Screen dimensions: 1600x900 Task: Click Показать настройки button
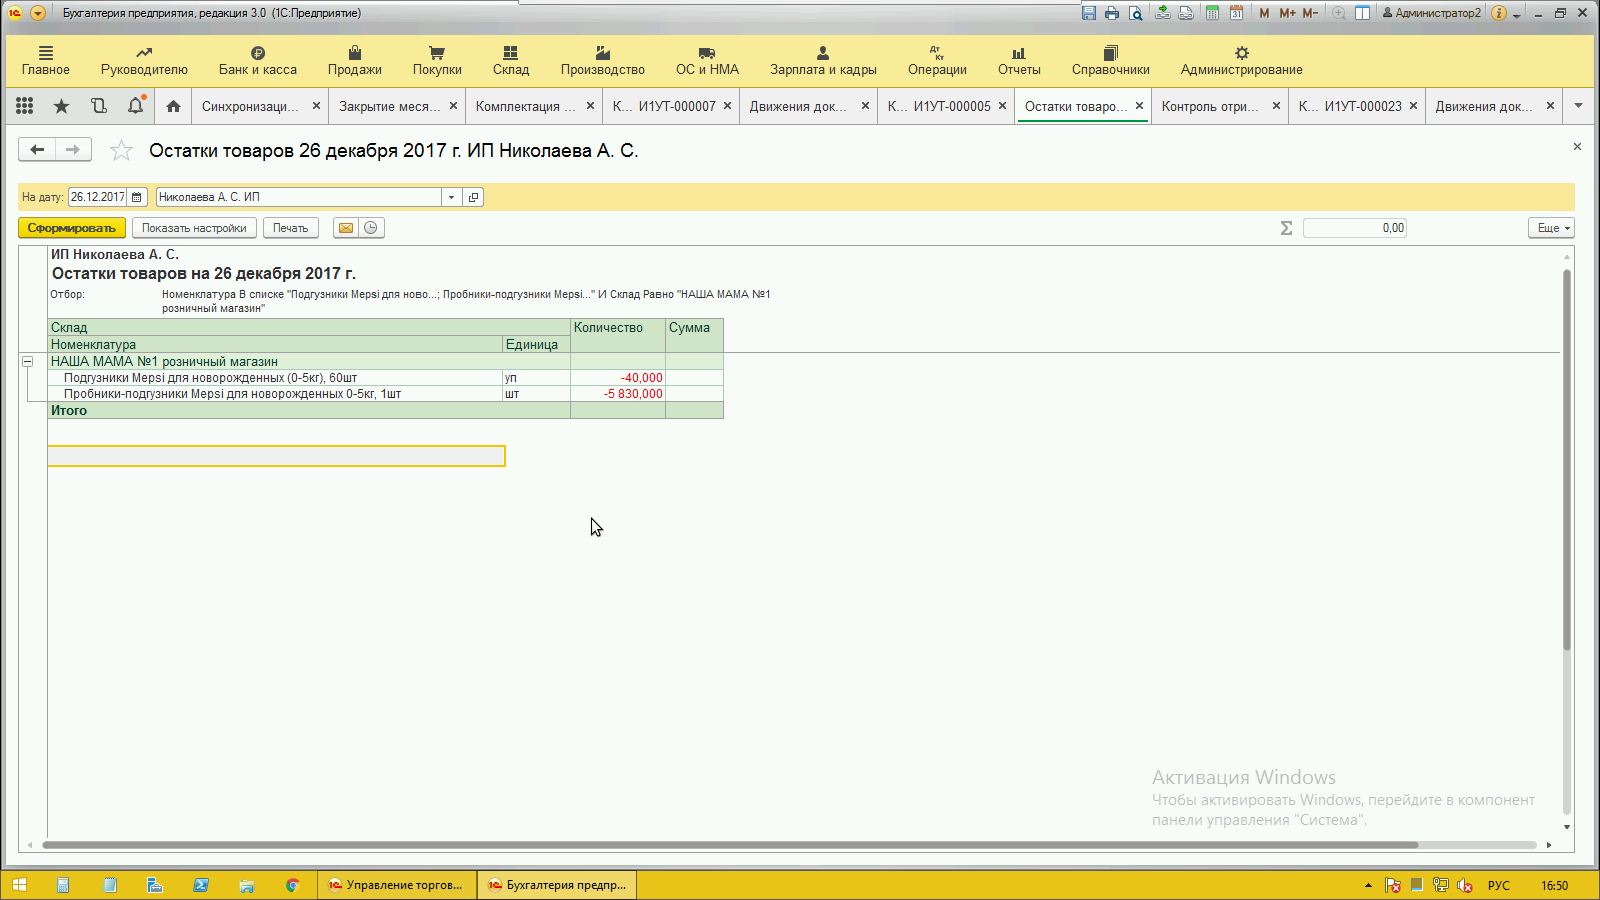194,228
